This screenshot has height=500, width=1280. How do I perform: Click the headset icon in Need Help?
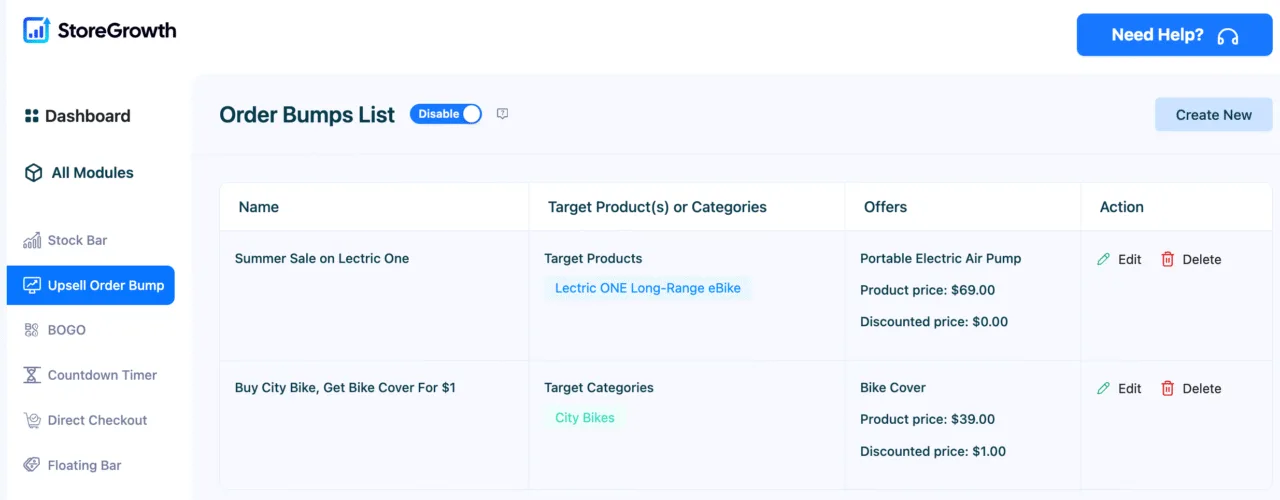[x=1228, y=36]
